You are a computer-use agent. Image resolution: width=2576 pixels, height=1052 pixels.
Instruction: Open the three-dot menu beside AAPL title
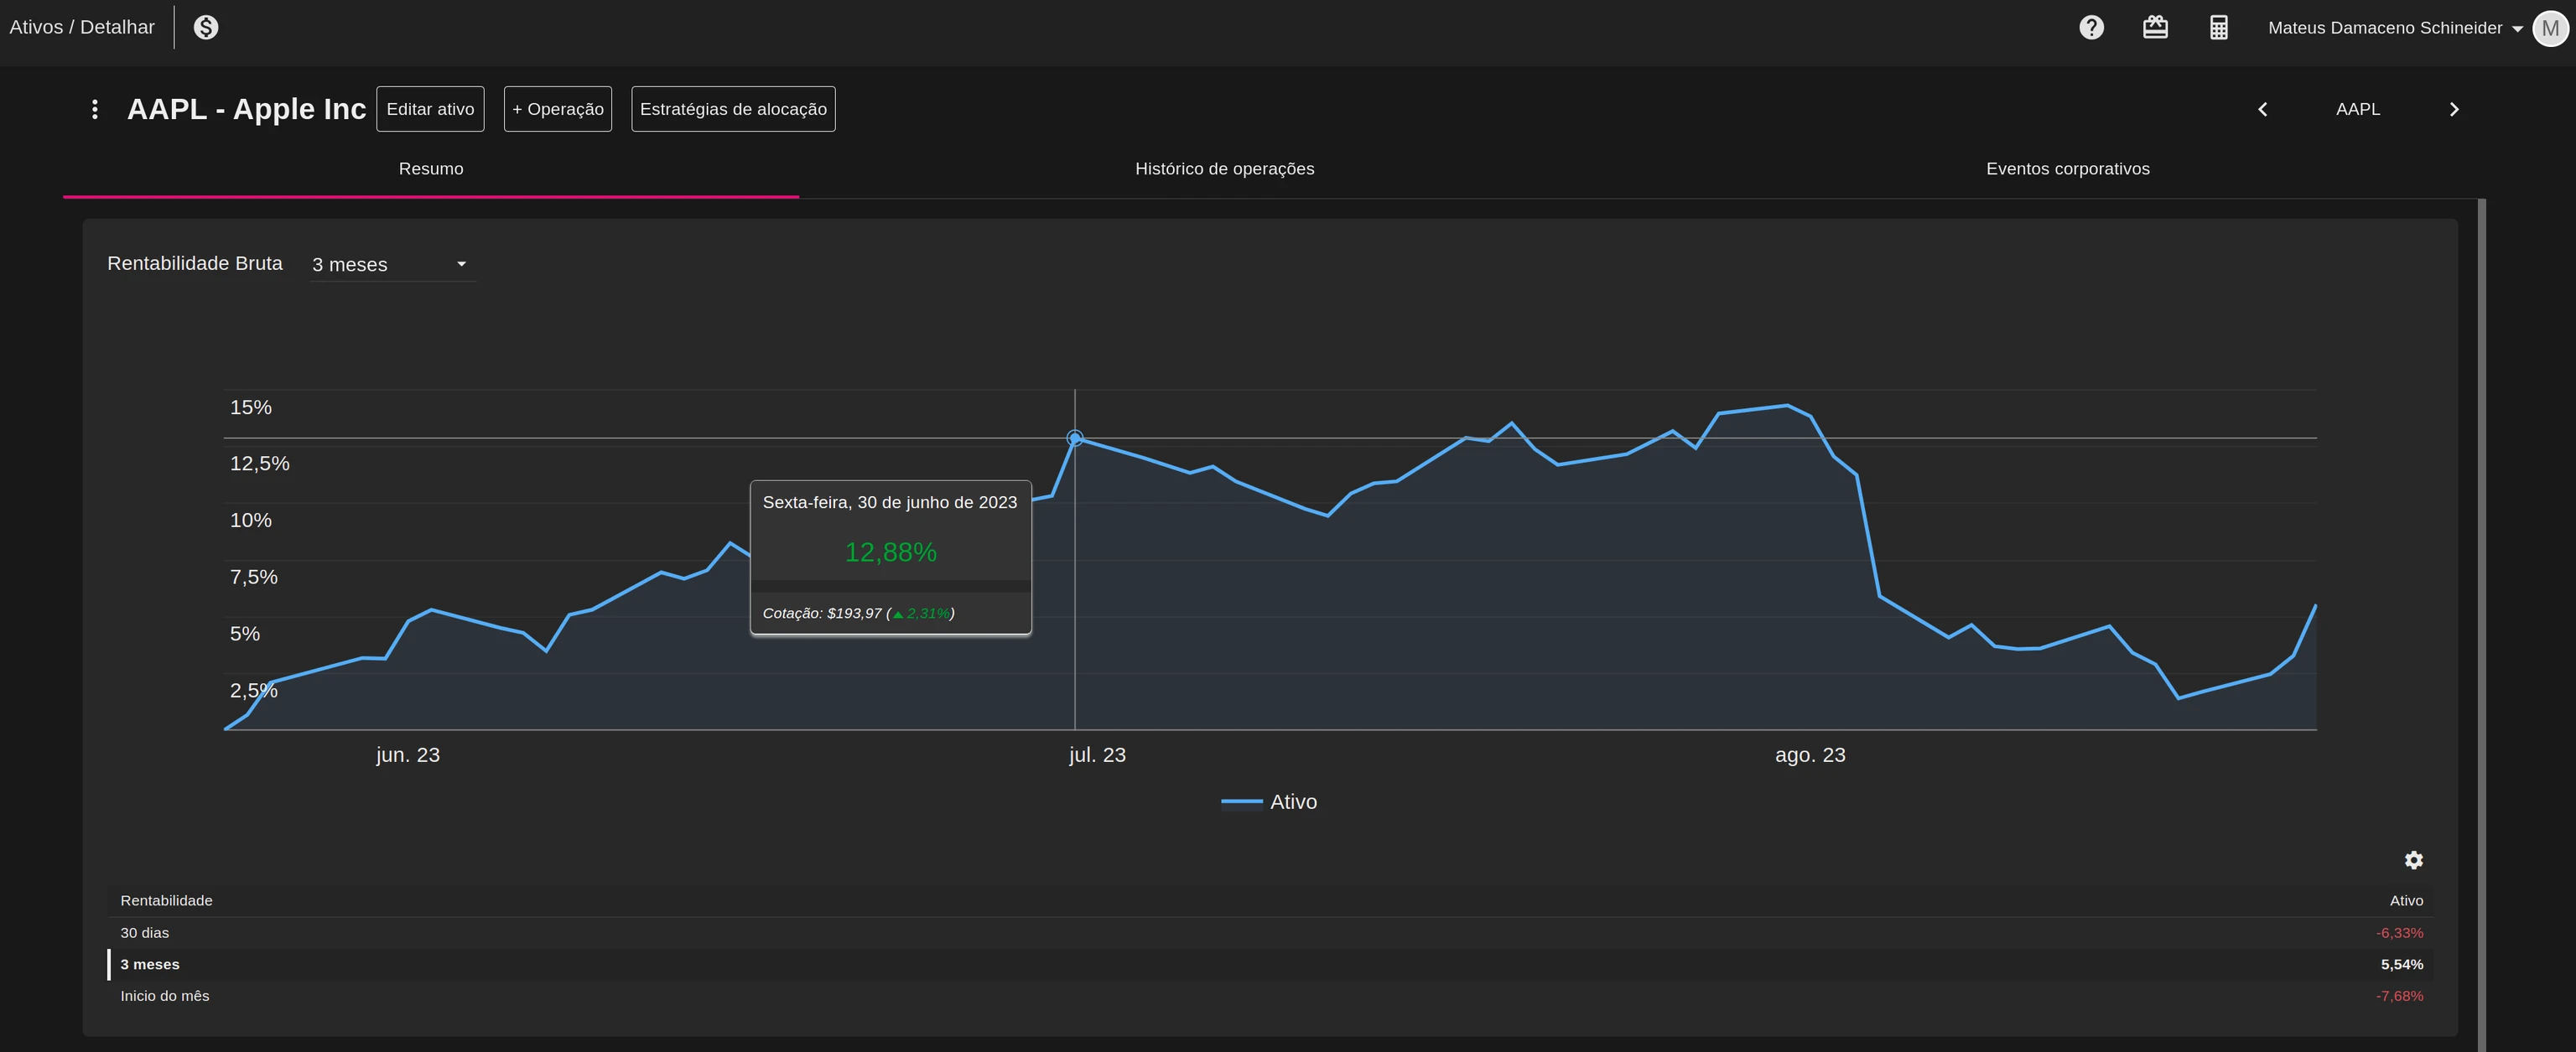(95, 109)
